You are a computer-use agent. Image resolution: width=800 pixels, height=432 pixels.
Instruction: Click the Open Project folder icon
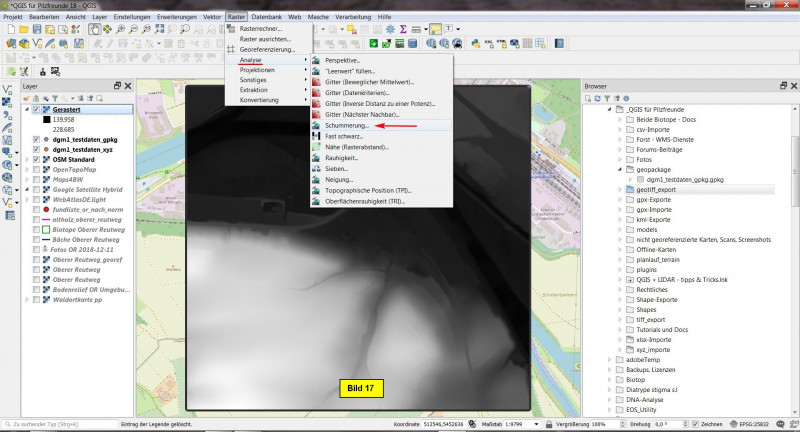pyautogui.click(x=23, y=30)
